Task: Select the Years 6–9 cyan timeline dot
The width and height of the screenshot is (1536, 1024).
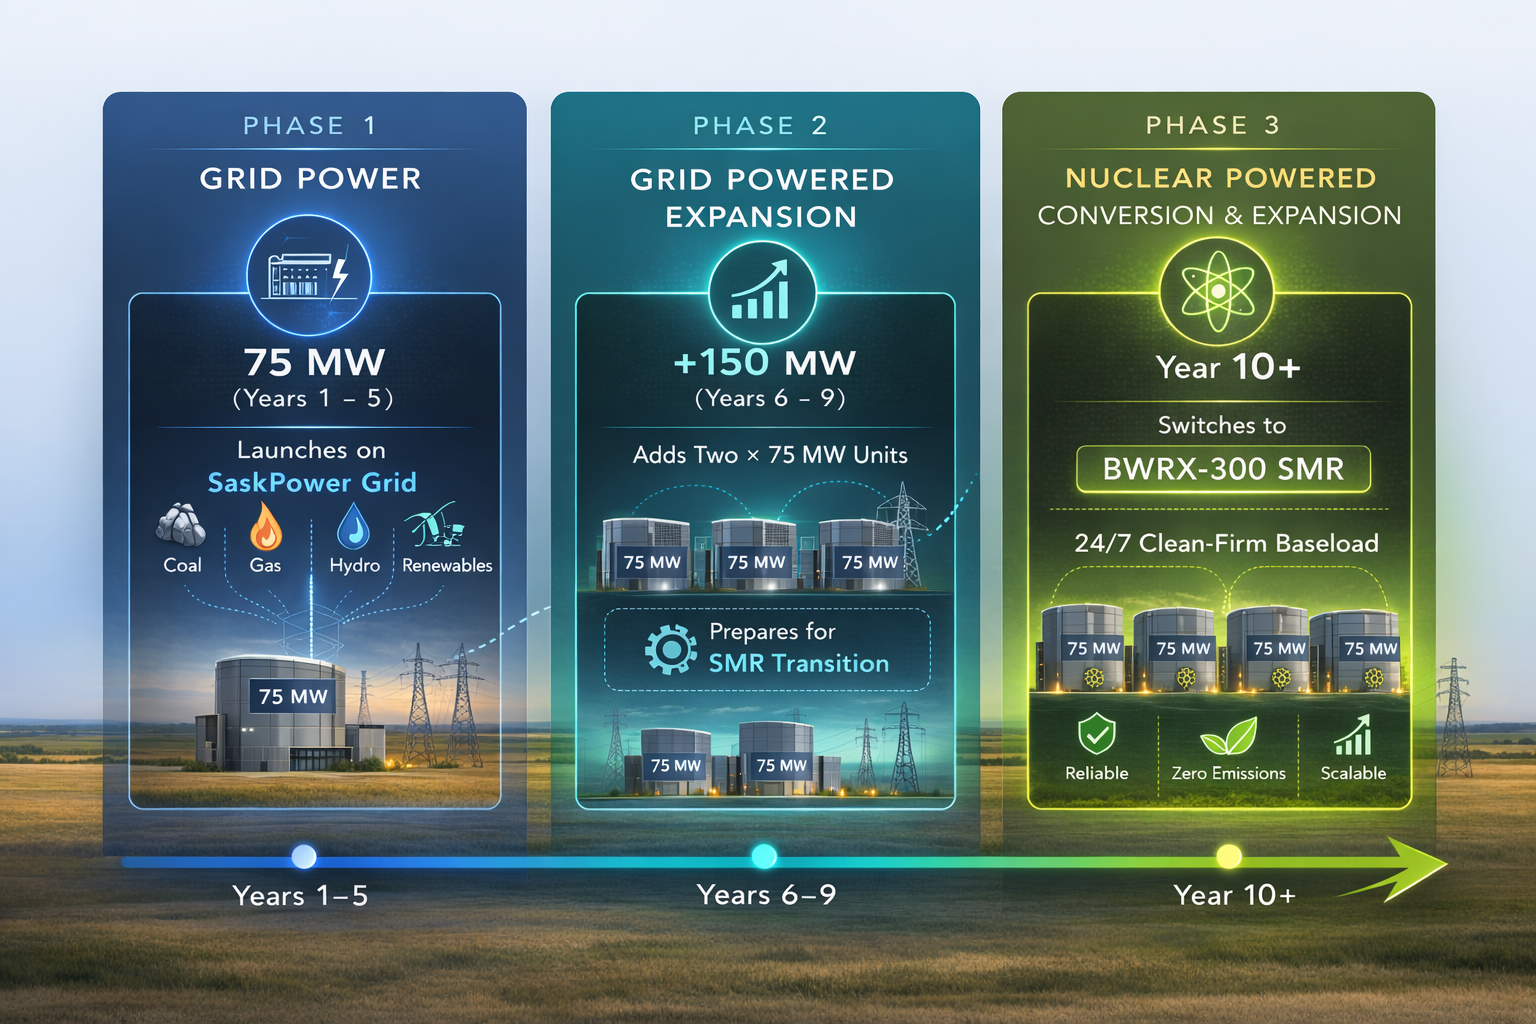Action: point(764,856)
